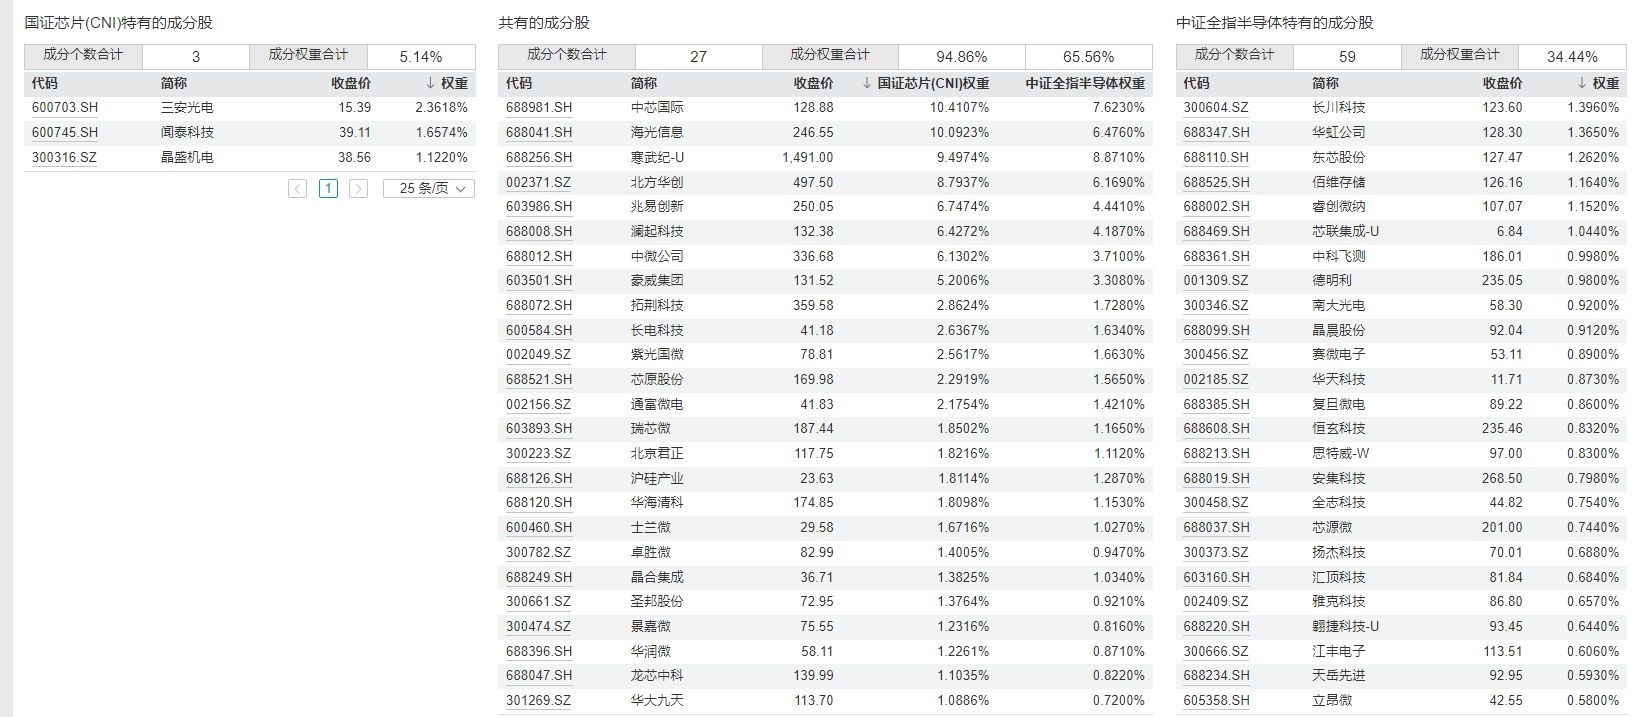Click closing price 1,491.00 of 寒武纪-U
The width and height of the screenshot is (1638, 717).
tap(807, 157)
